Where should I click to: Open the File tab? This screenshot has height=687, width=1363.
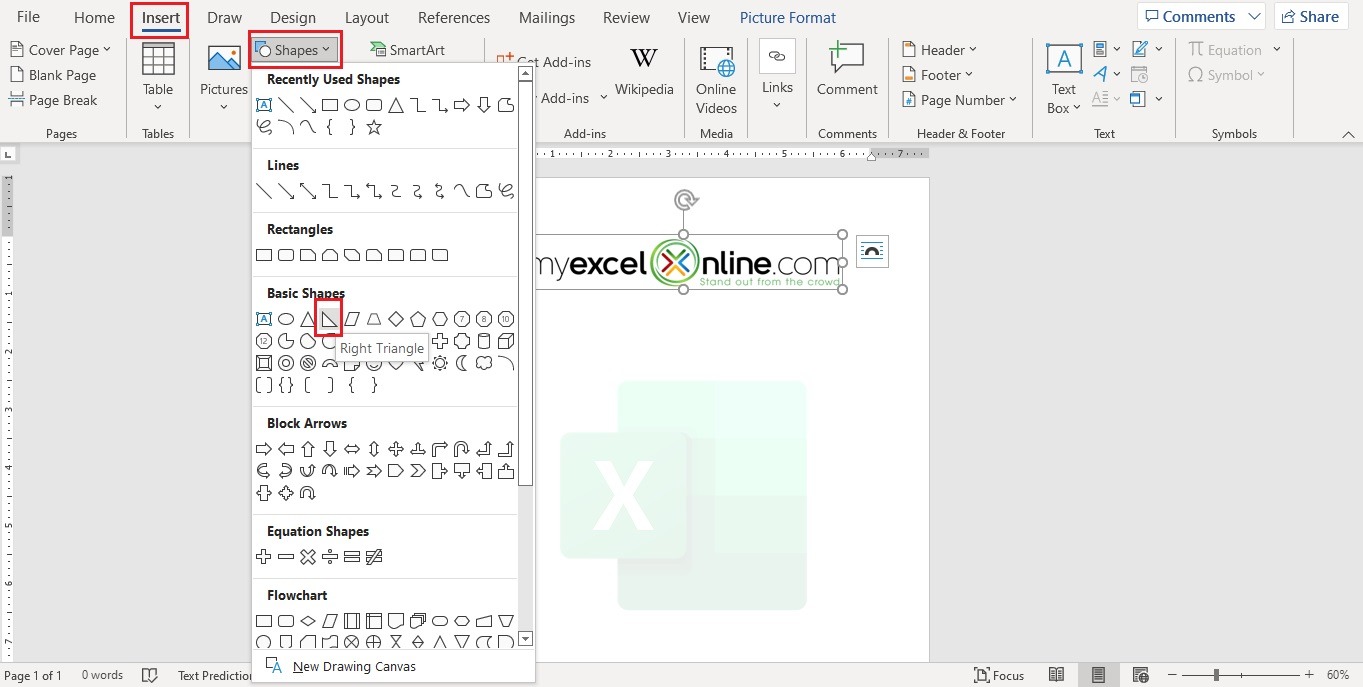(28, 17)
